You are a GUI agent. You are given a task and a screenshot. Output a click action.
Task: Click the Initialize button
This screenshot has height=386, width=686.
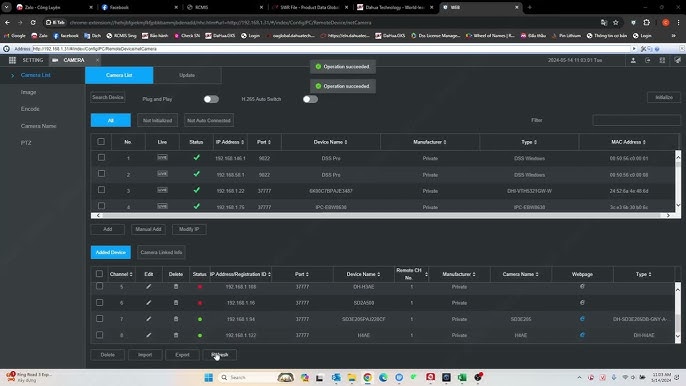coord(664,97)
